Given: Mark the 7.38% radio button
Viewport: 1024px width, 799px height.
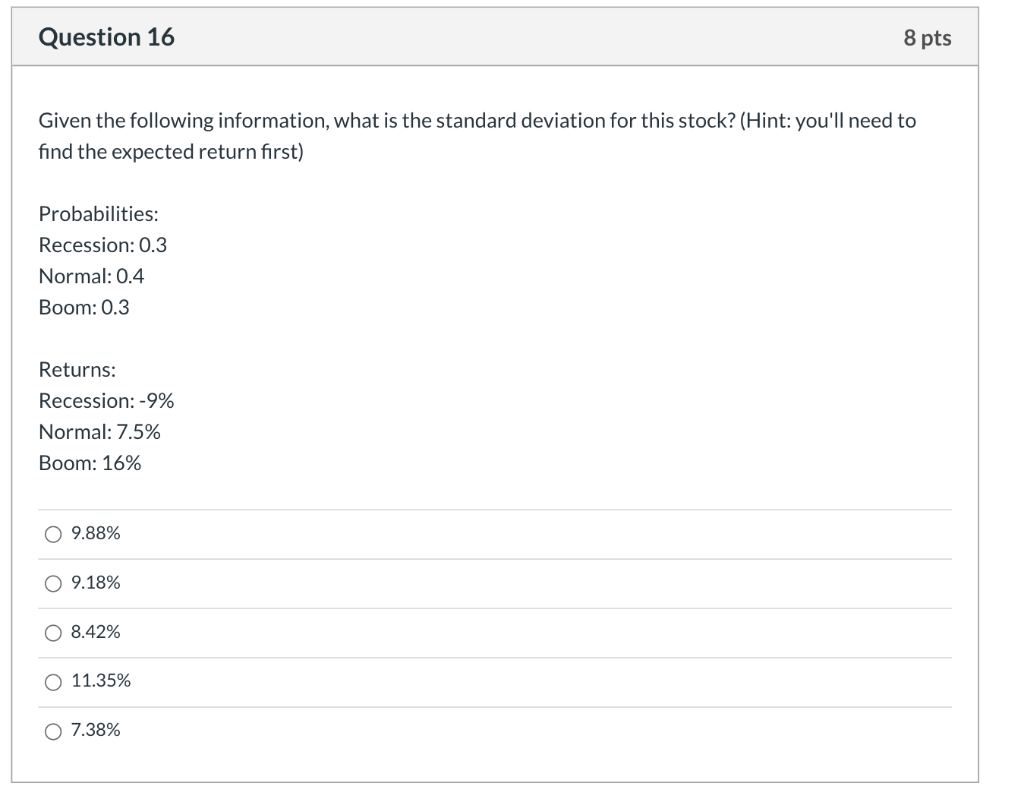Looking at the screenshot, I should point(52,731).
